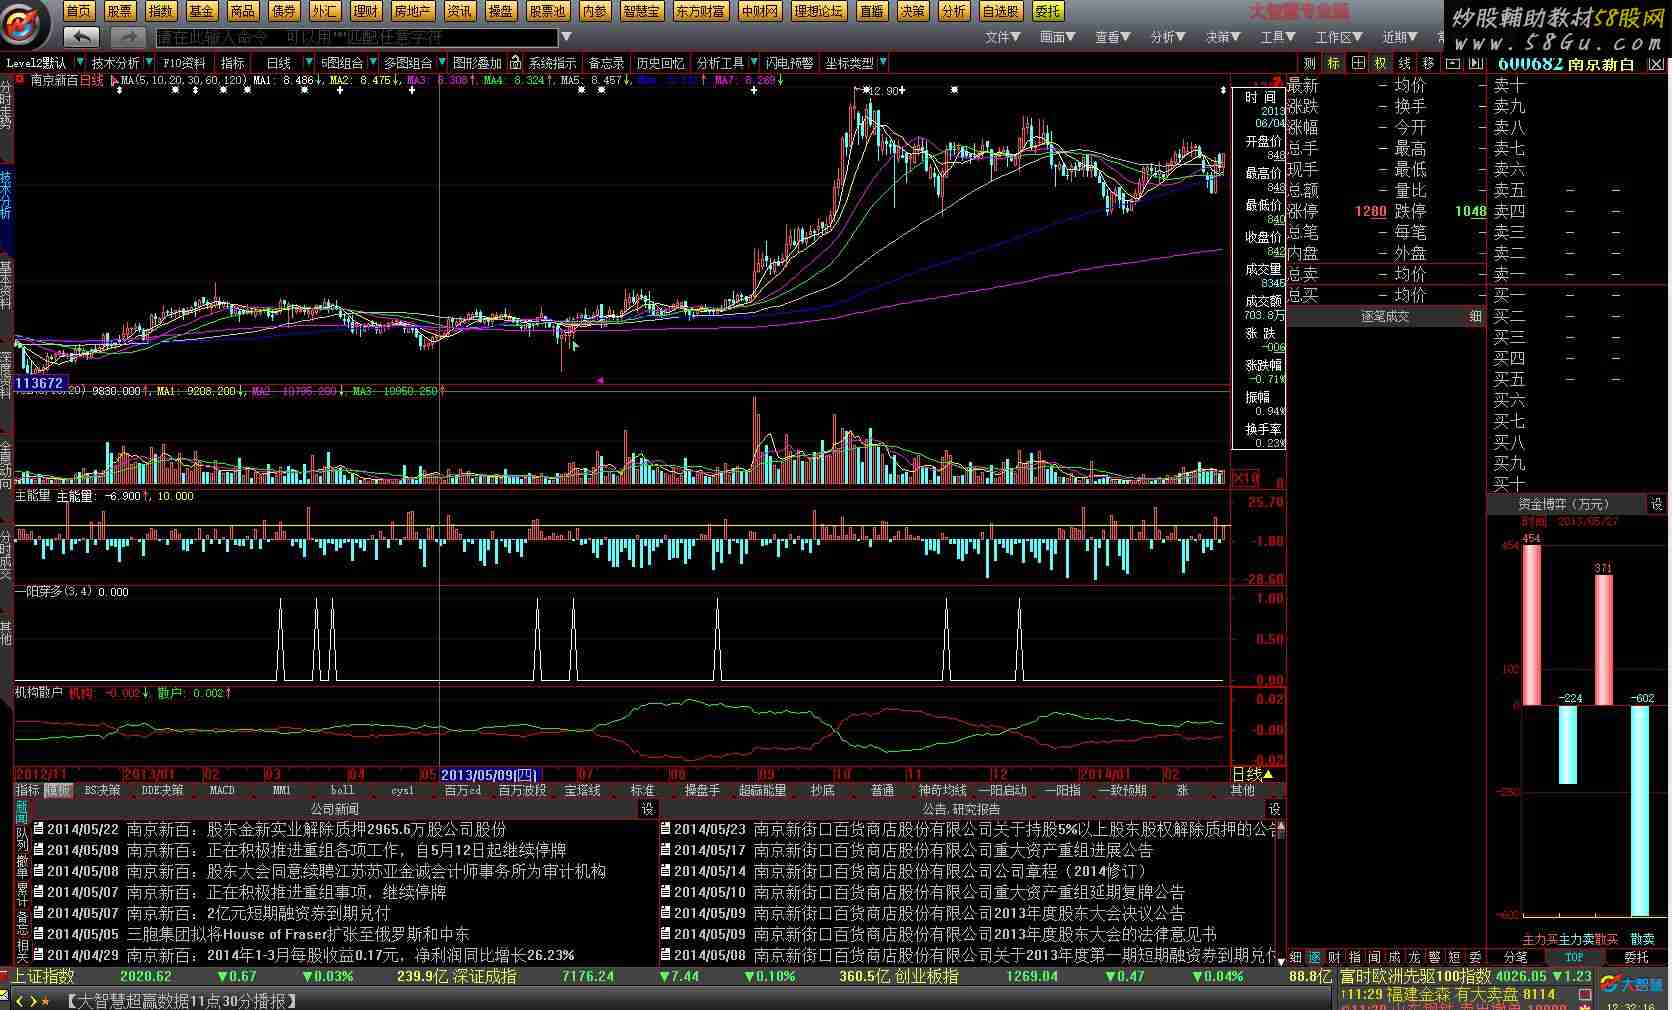Select the MACD indicator tab
The height and width of the screenshot is (1010, 1672).
tap(222, 791)
